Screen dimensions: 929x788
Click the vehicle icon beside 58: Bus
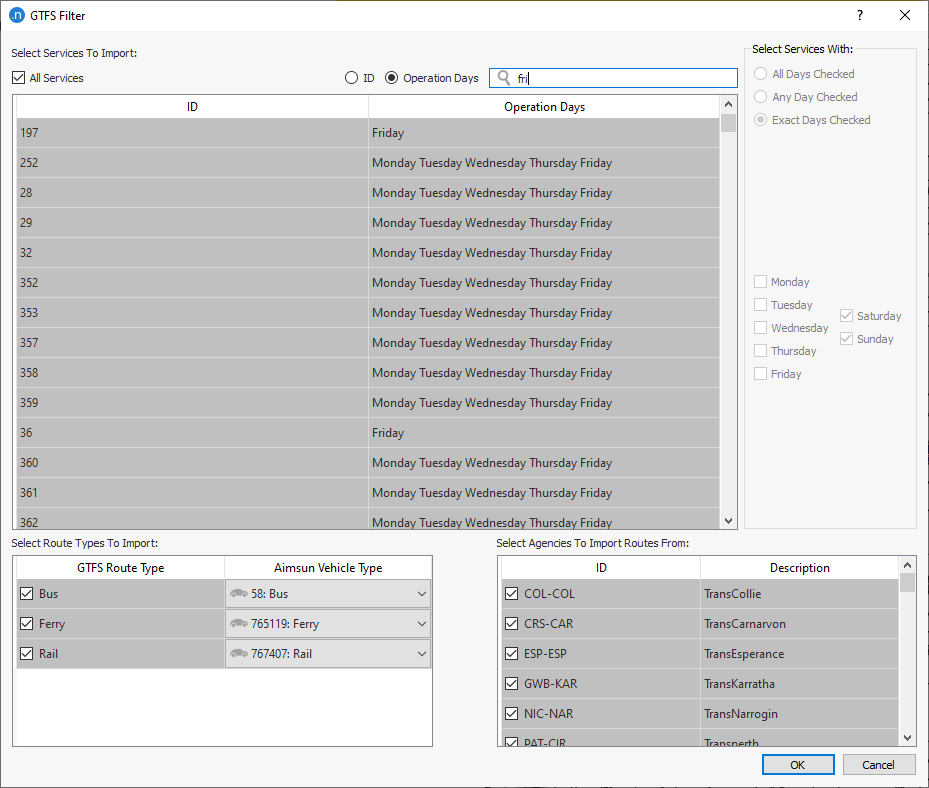click(x=237, y=594)
